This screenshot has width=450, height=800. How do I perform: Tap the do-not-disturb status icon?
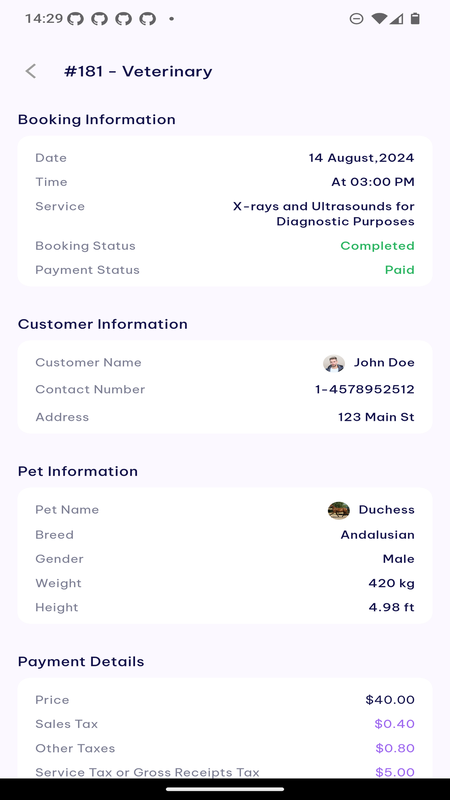point(356,19)
